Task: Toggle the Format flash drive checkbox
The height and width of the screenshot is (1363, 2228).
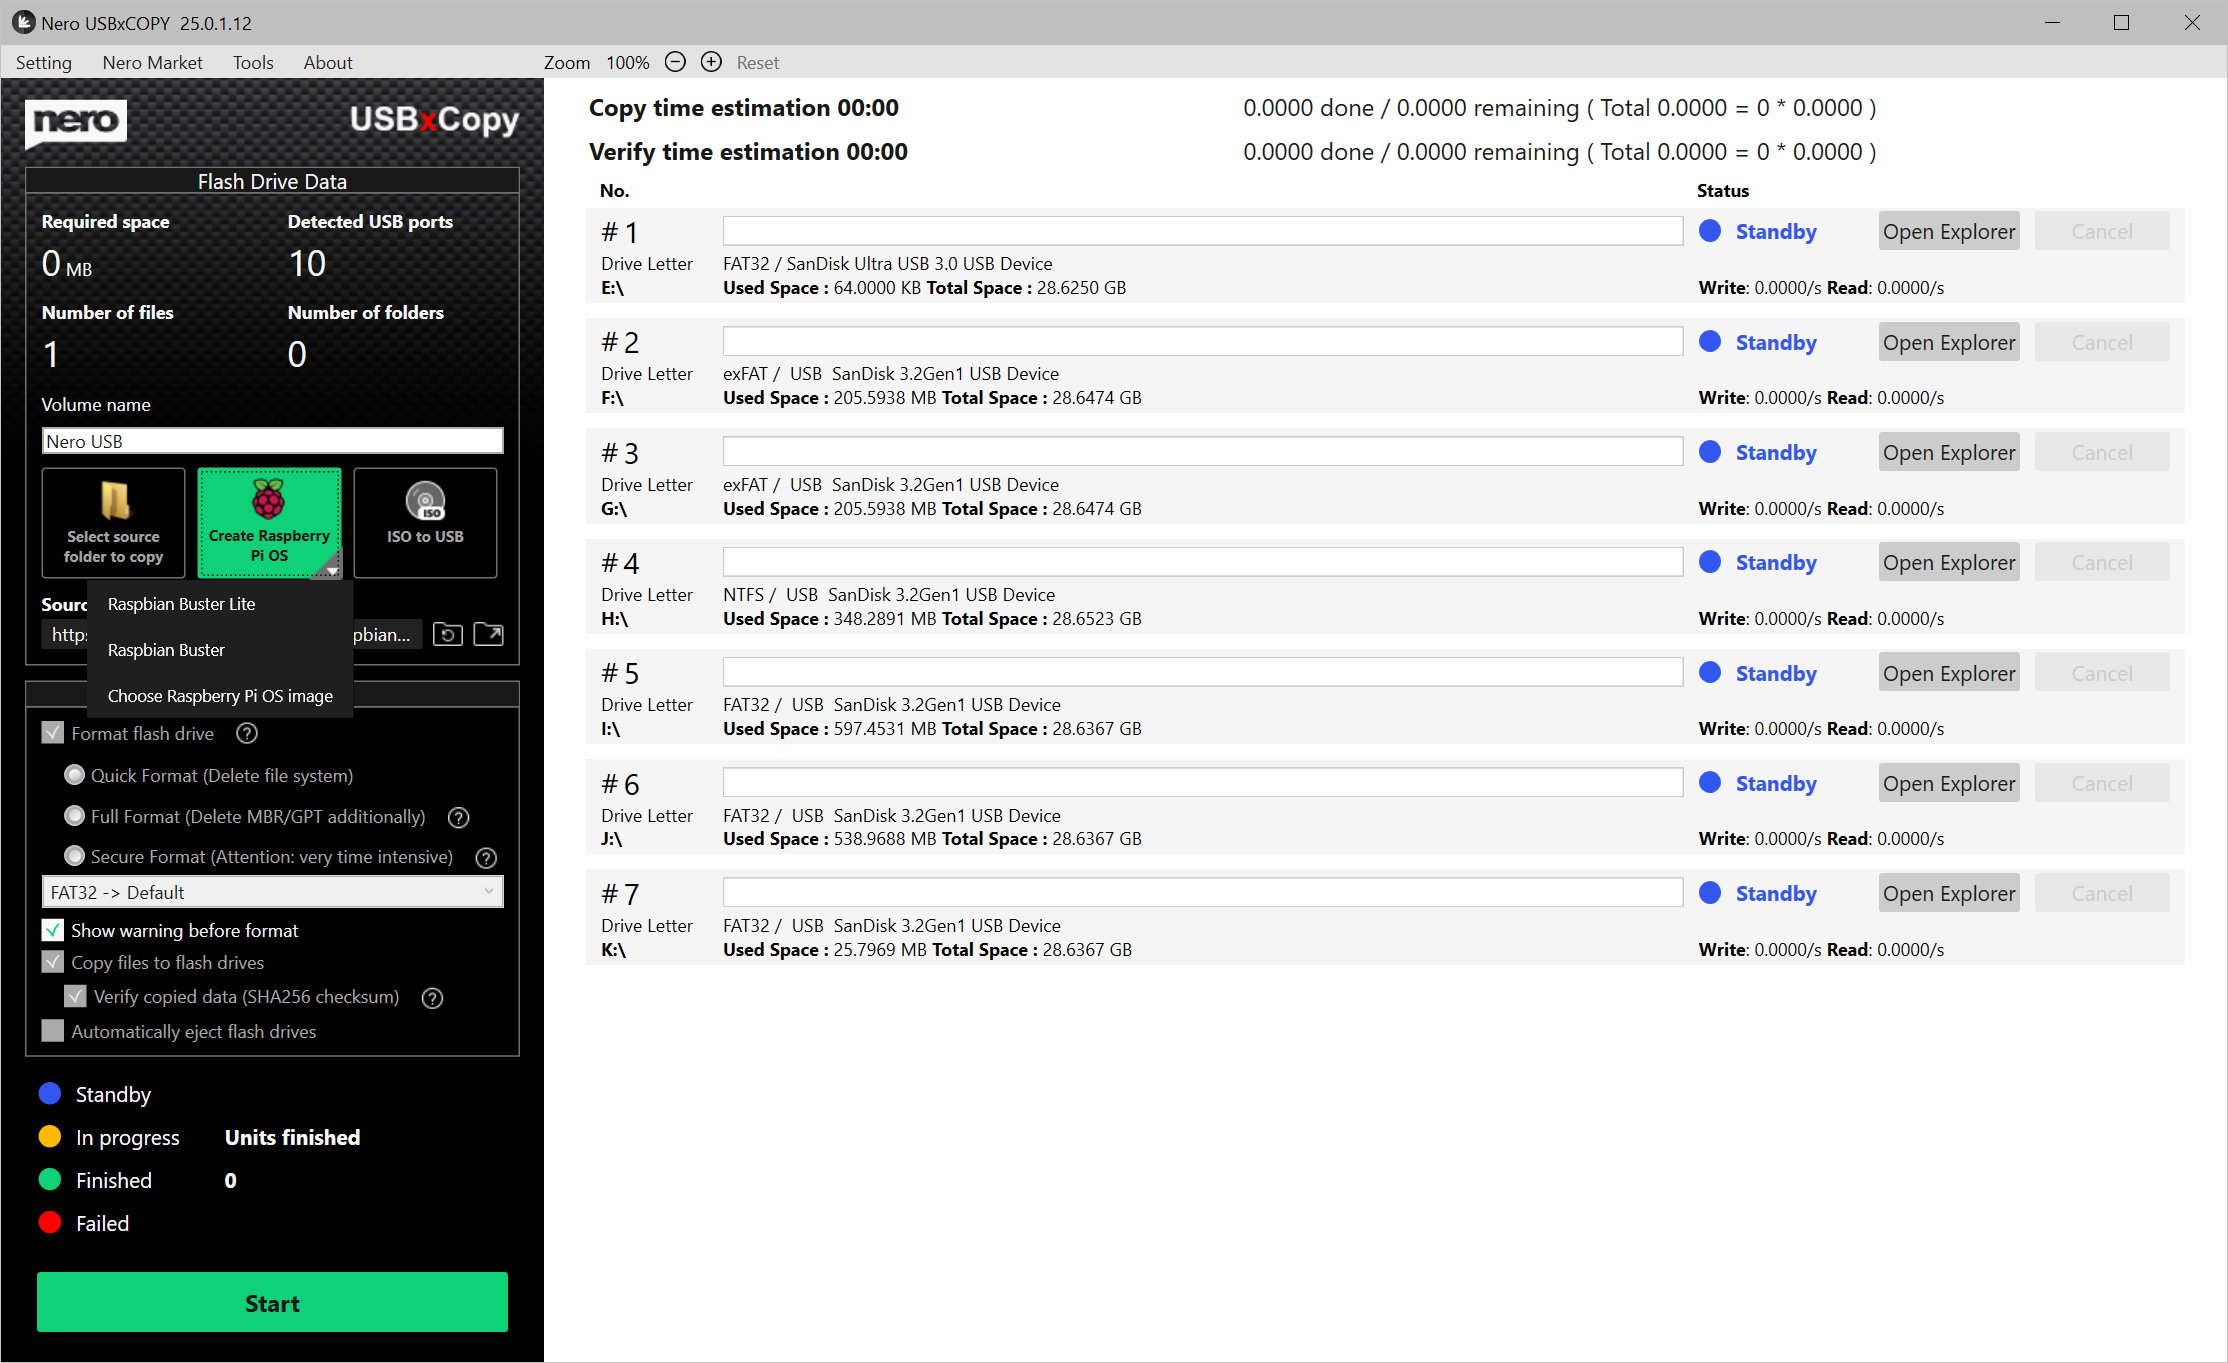Action: click(x=53, y=733)
